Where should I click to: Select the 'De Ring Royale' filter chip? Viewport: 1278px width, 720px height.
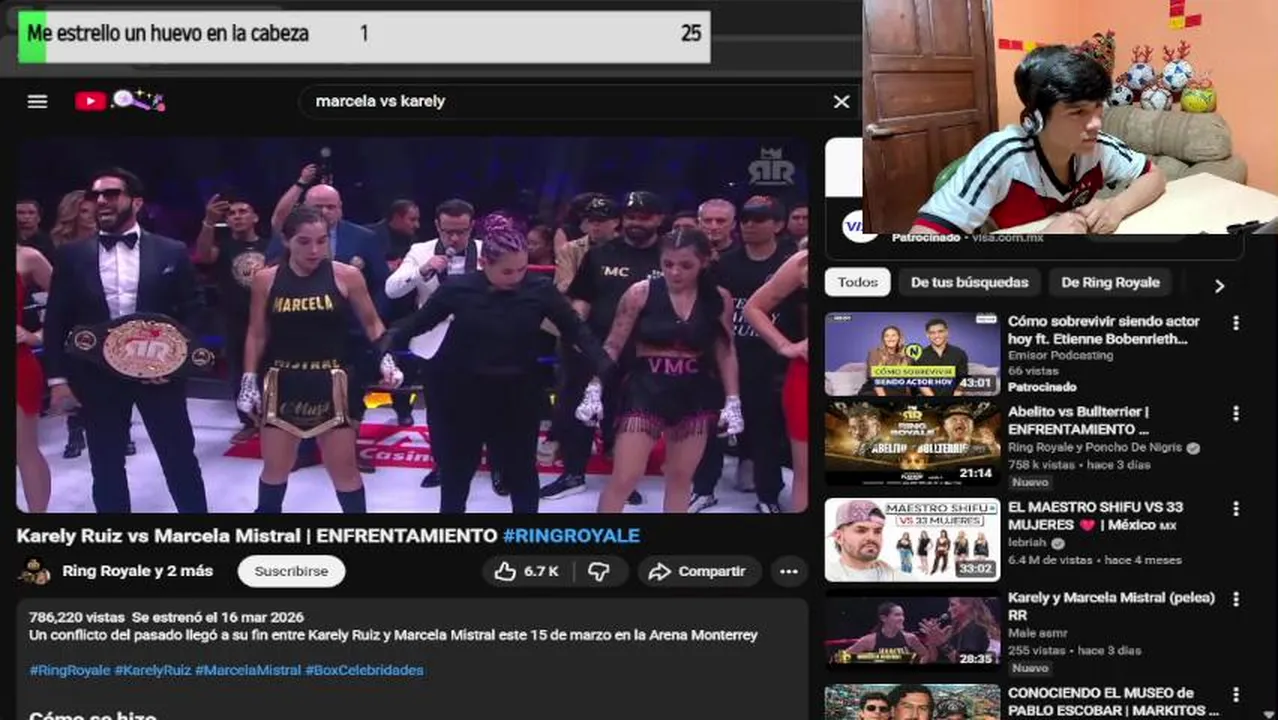[x=1110, y=282]
